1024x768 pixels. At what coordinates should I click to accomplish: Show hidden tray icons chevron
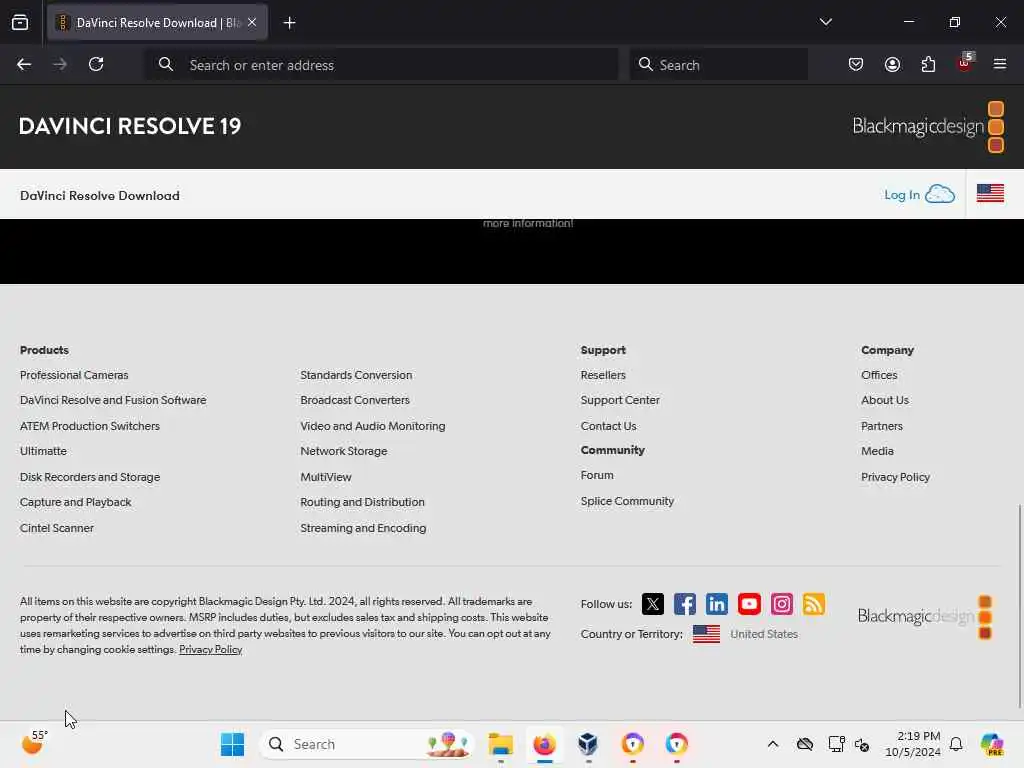(773, 744)
